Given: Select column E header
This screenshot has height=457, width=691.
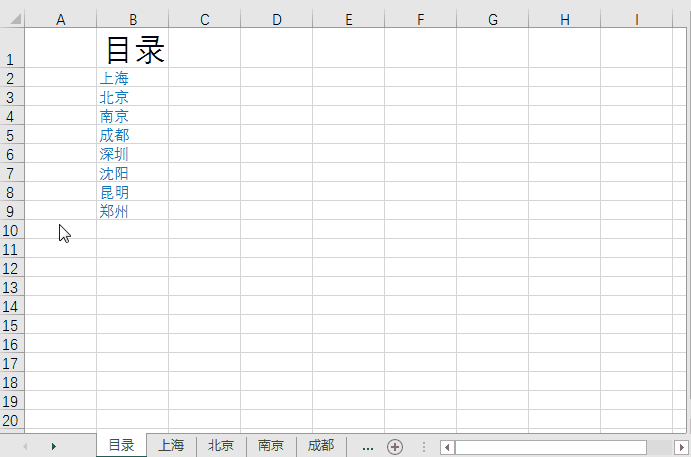Looking at the screenshot, I should point(349,19).
